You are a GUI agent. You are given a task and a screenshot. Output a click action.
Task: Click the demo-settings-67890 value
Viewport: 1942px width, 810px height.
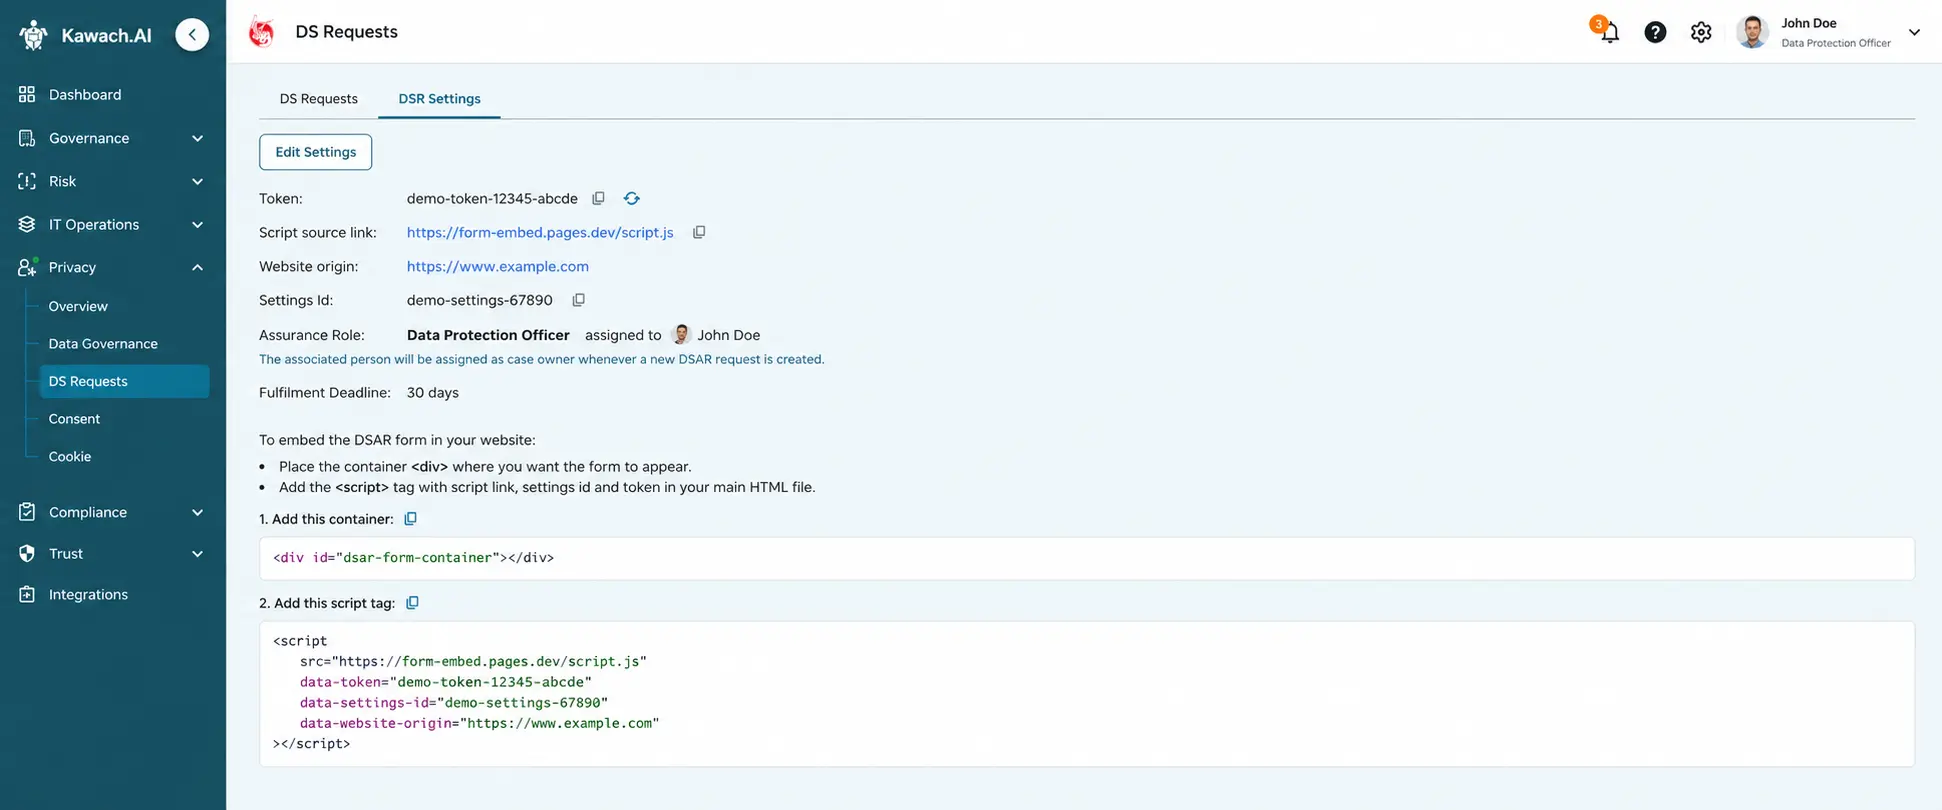click(479, 300)
